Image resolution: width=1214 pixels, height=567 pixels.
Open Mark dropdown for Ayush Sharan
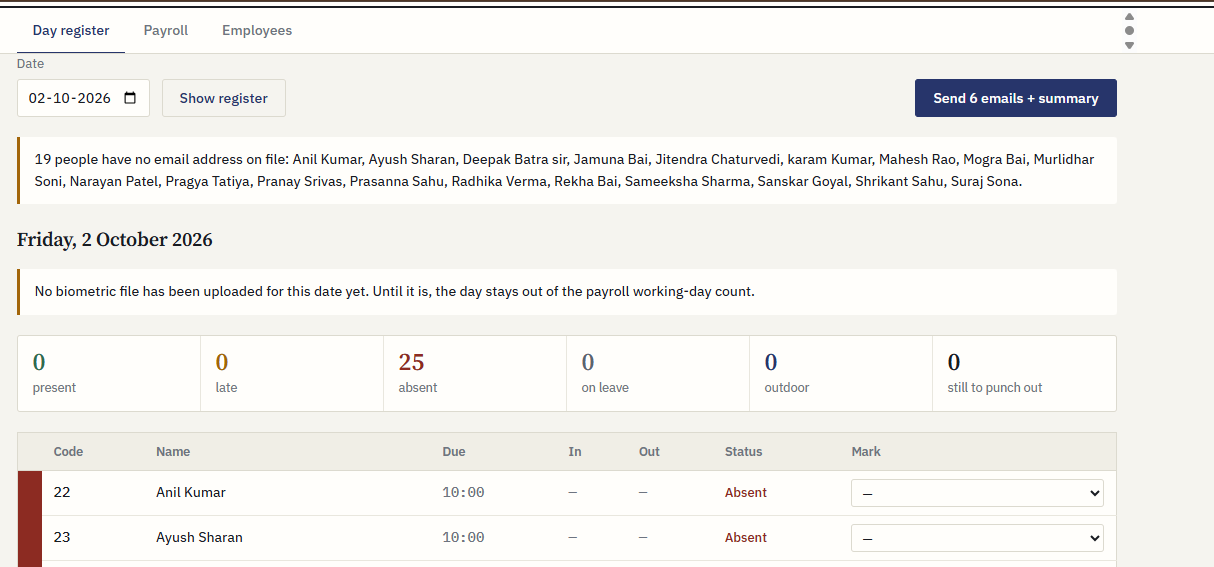977,538
